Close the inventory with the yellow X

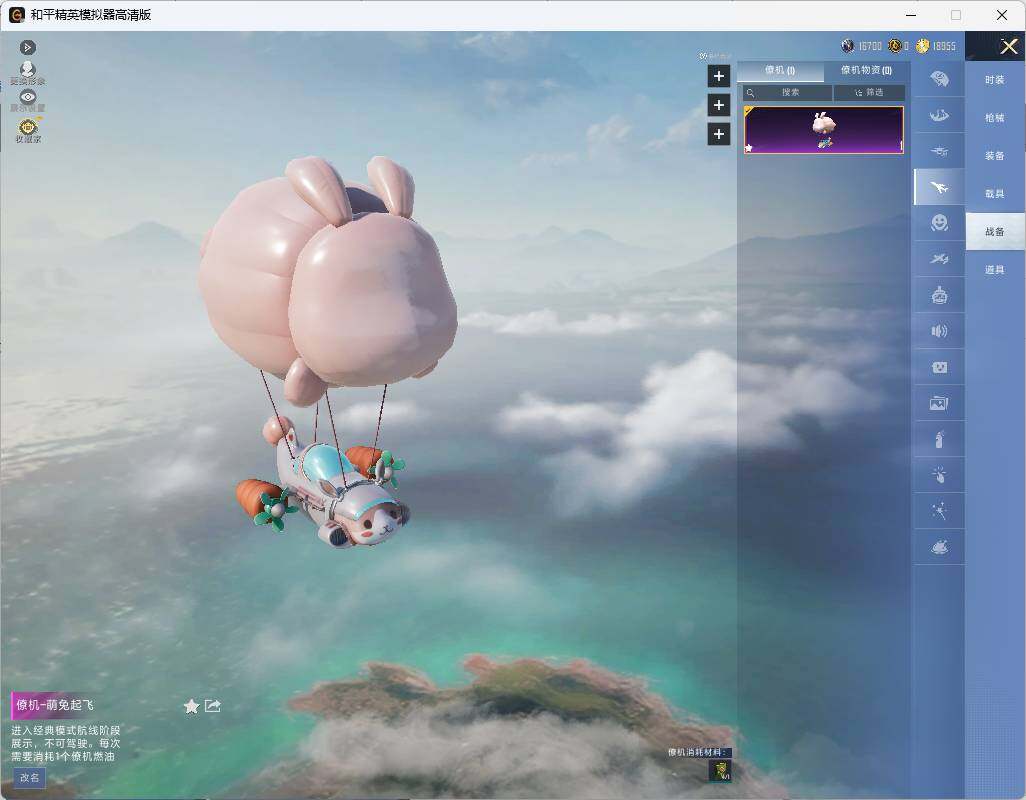pyautogui.click(x=1008, y=46)
